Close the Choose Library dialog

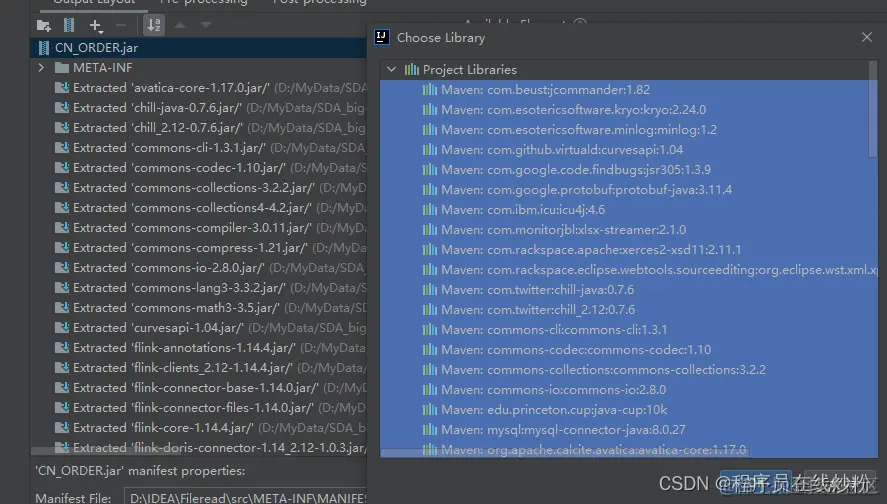tap(867, 37)
